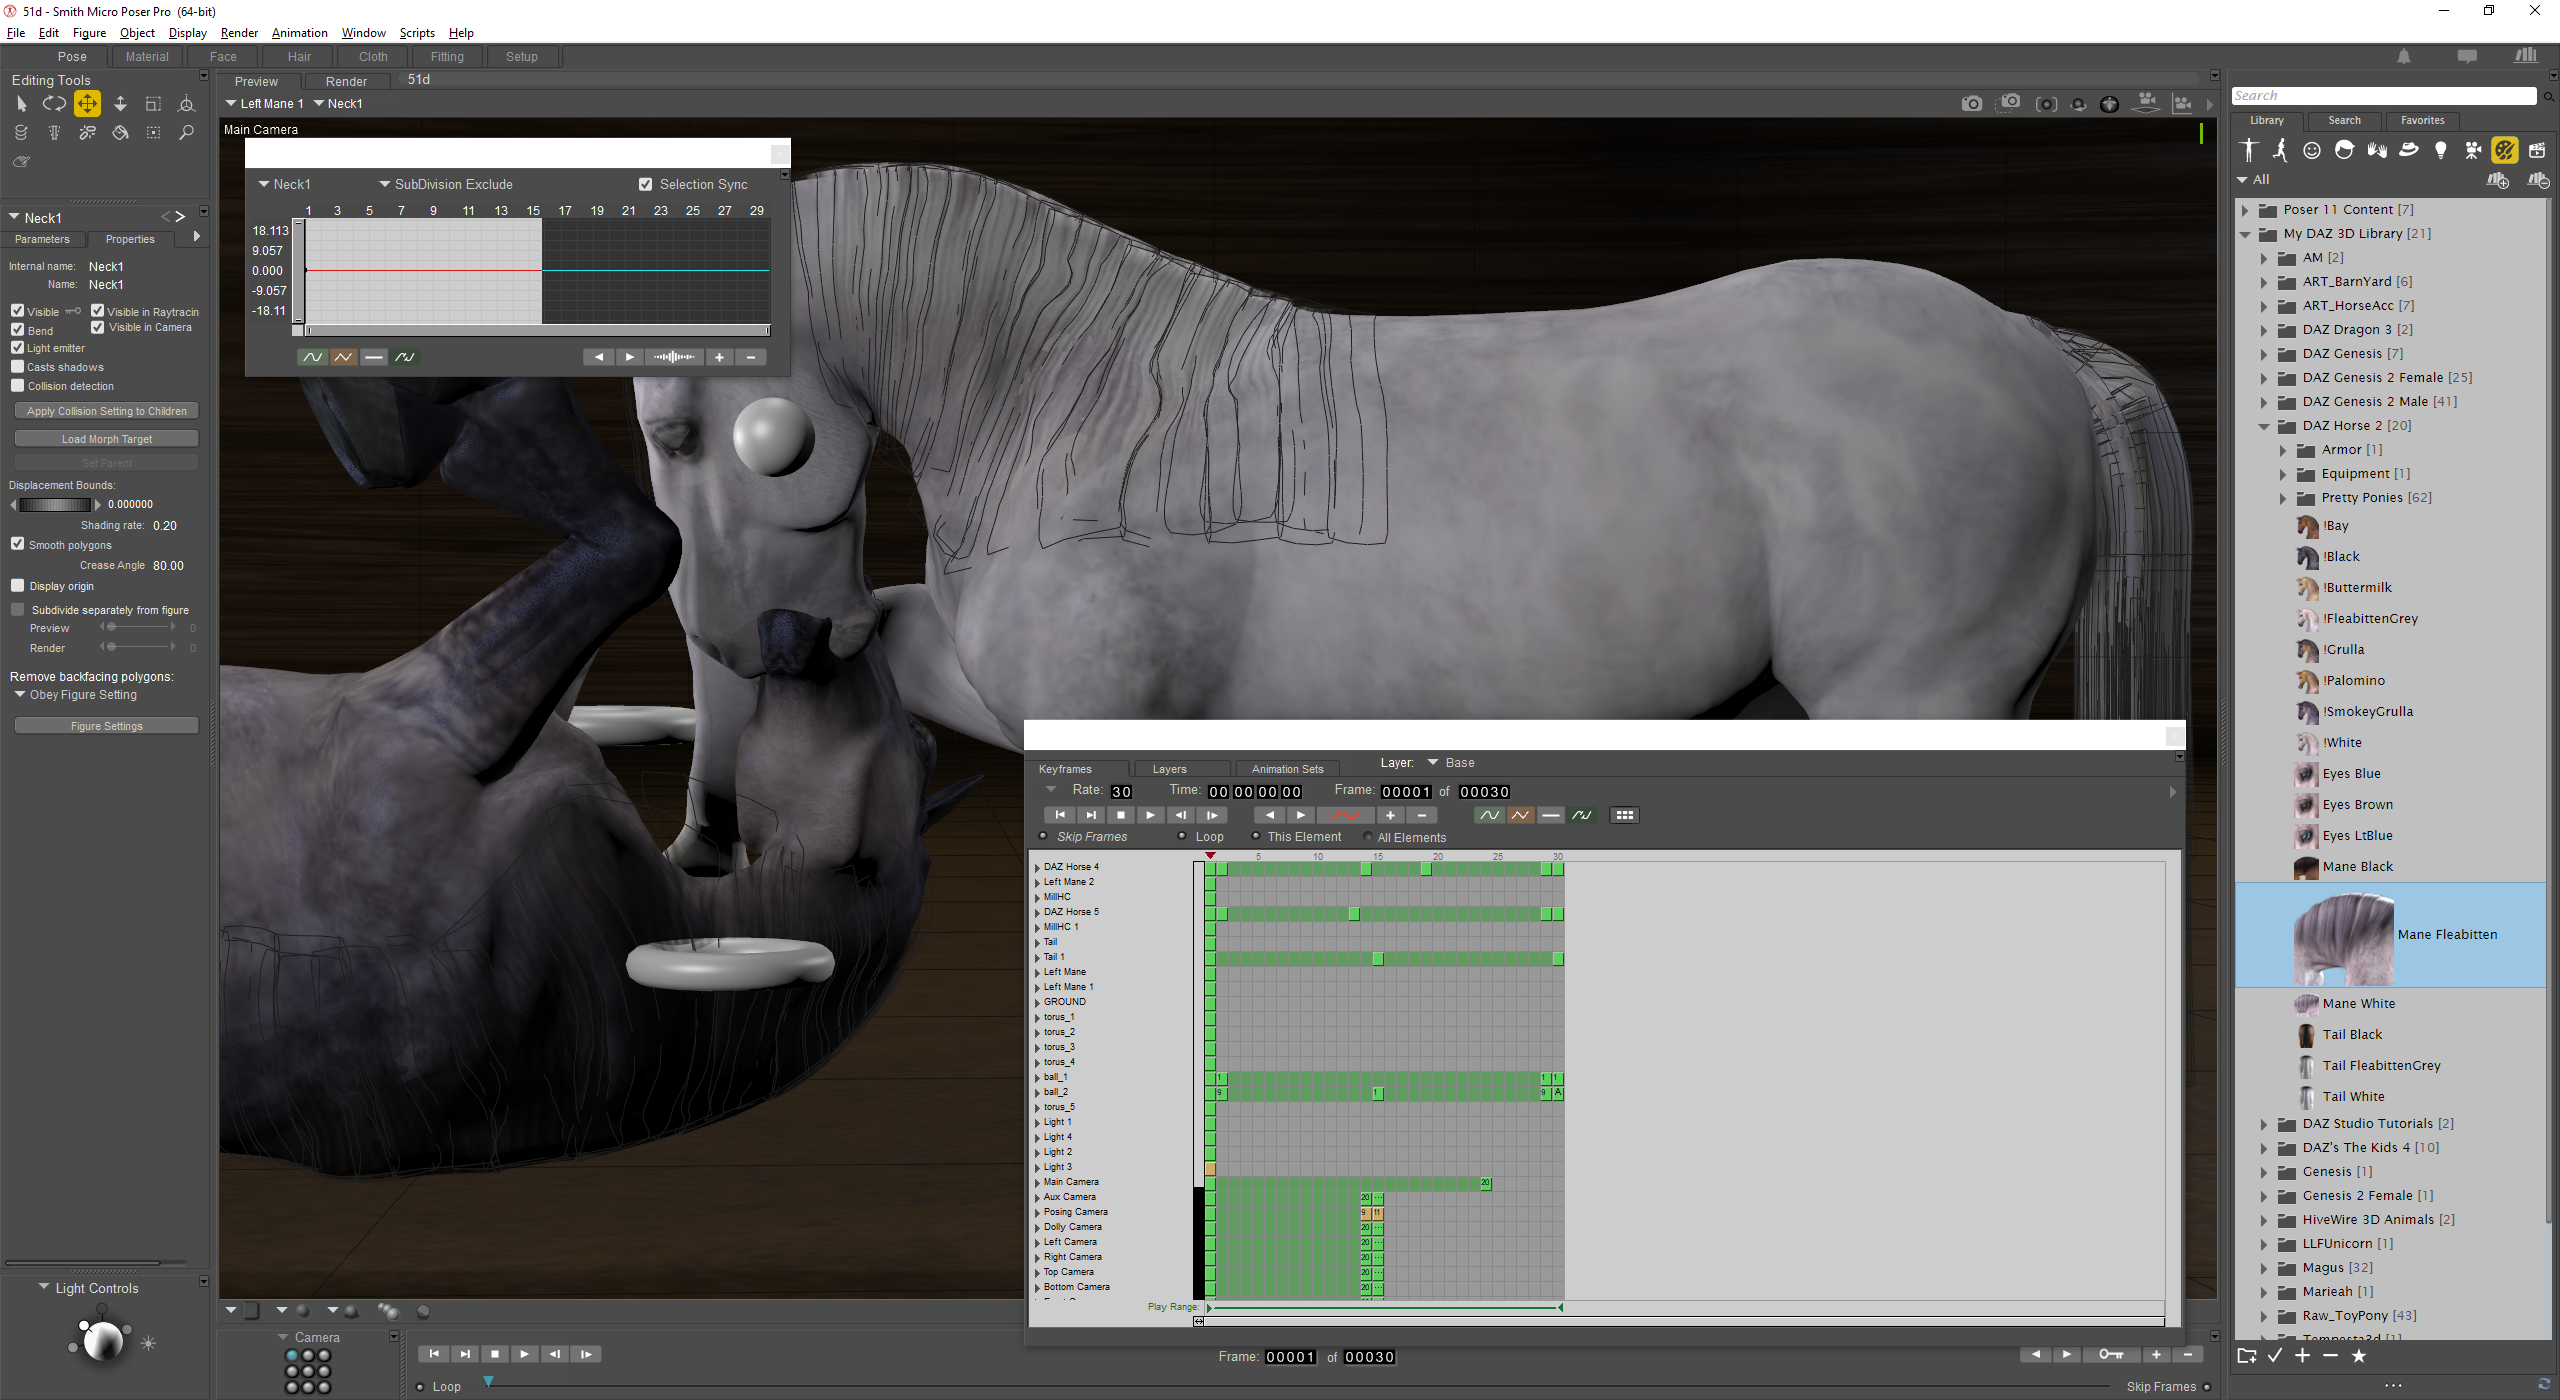
Task: Open the Animation menu
Action: (299, 33)
